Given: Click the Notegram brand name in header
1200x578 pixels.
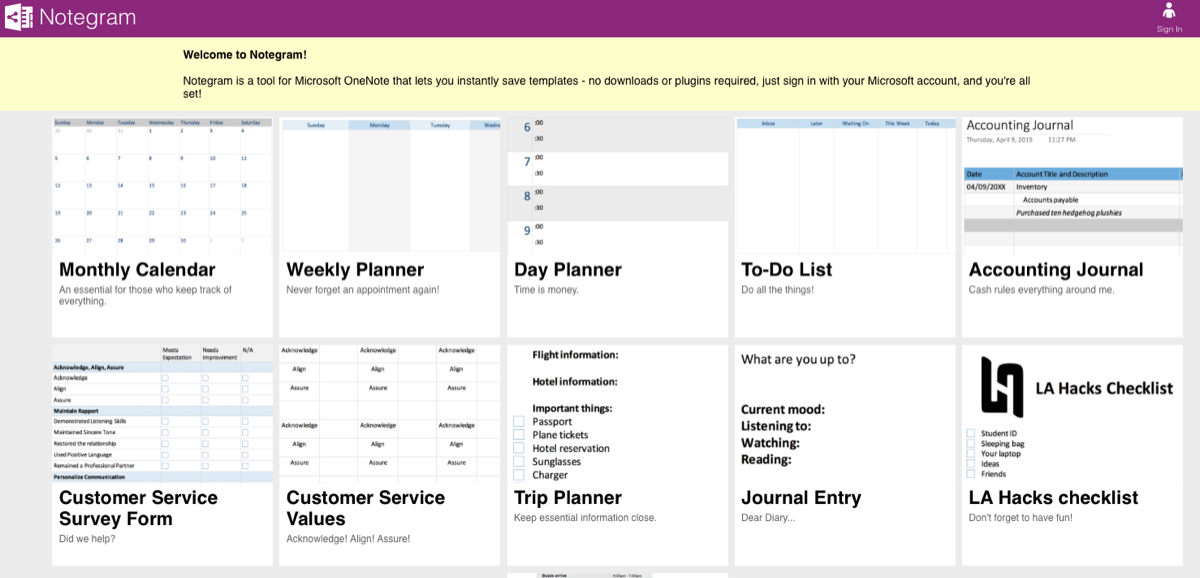Looking at the screenshot, I should [87, 18].
